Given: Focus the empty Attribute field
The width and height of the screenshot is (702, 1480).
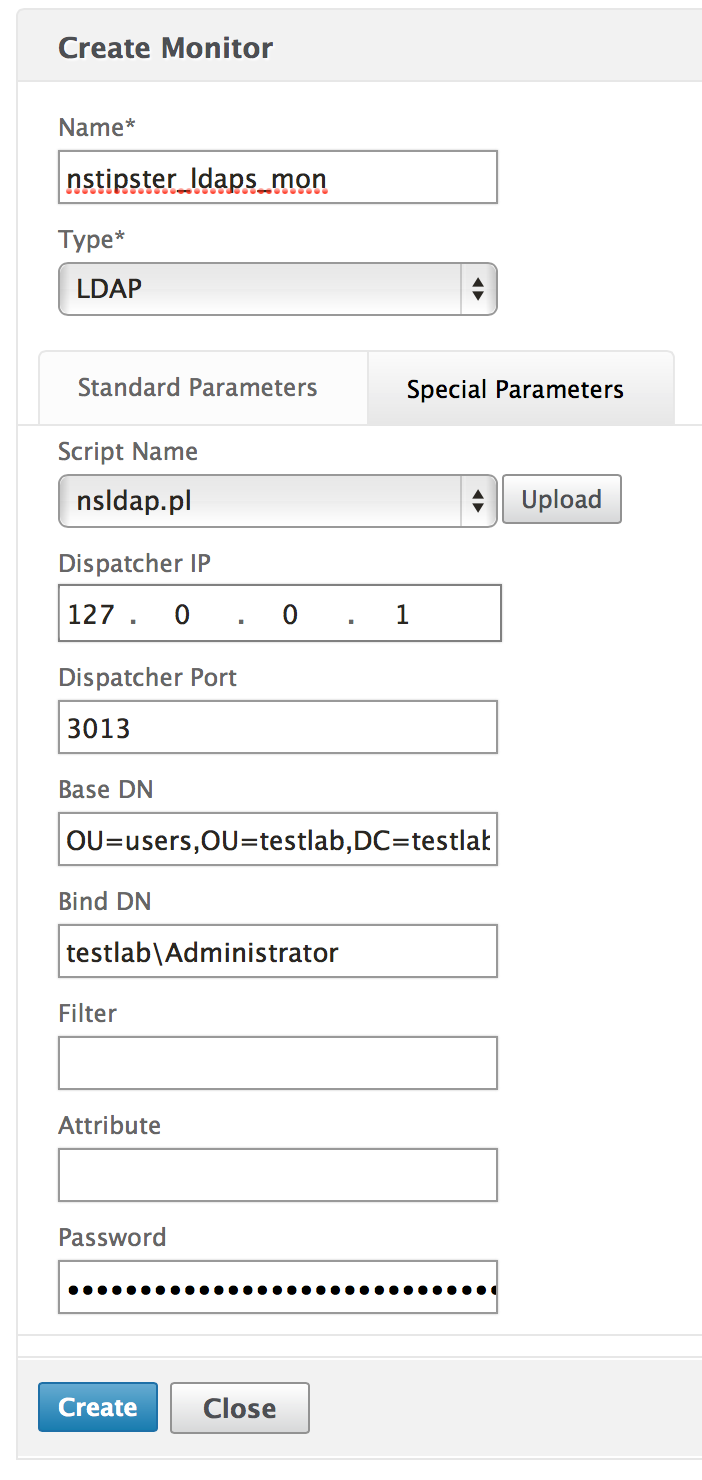Looking at the screenshot, I should pos(277,1175).
